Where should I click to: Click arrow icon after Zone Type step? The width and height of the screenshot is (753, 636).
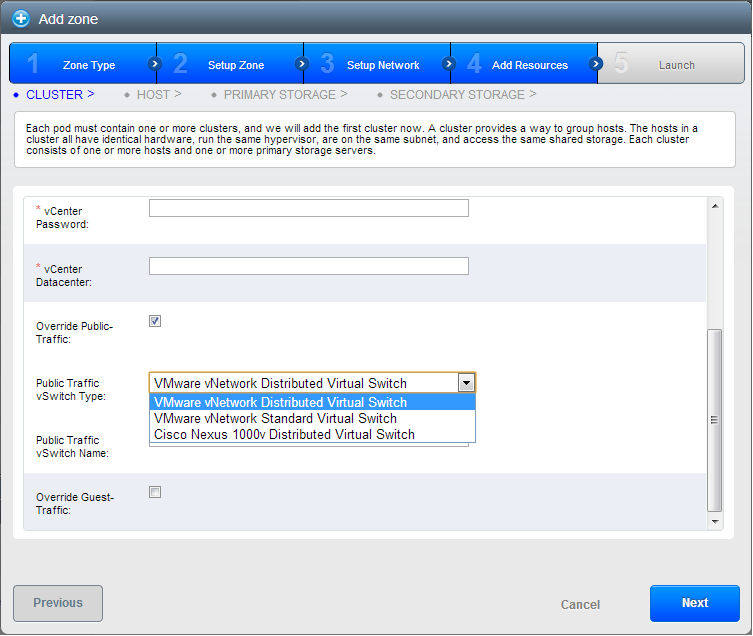coord(154,64)
